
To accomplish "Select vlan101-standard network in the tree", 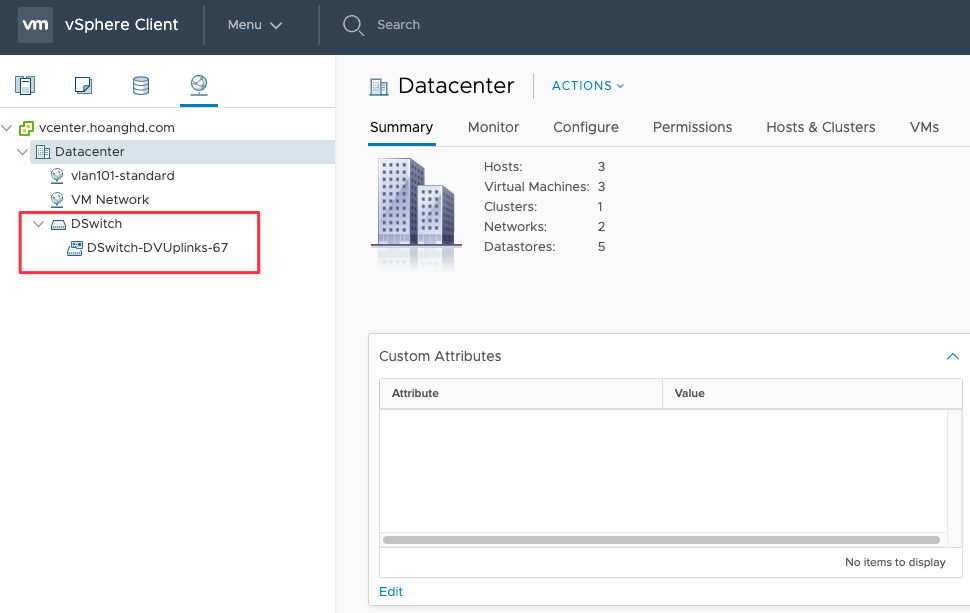I will [122, 176].
